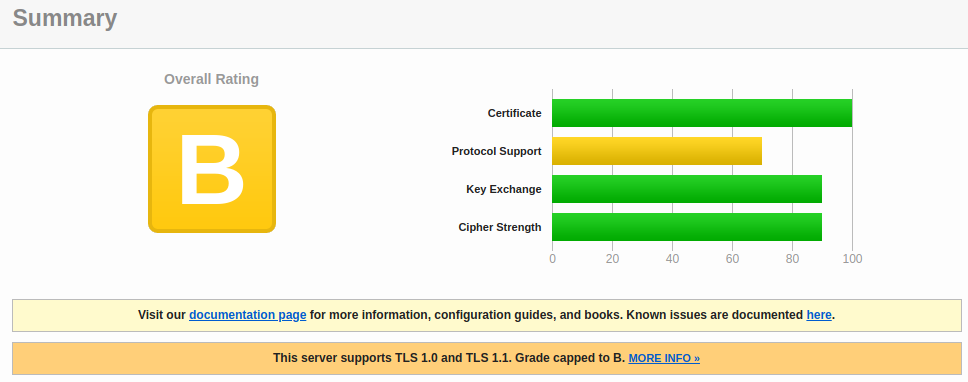968x382 pixels.
Task: Click the 40 axis tick label
Action: (672, 259)
